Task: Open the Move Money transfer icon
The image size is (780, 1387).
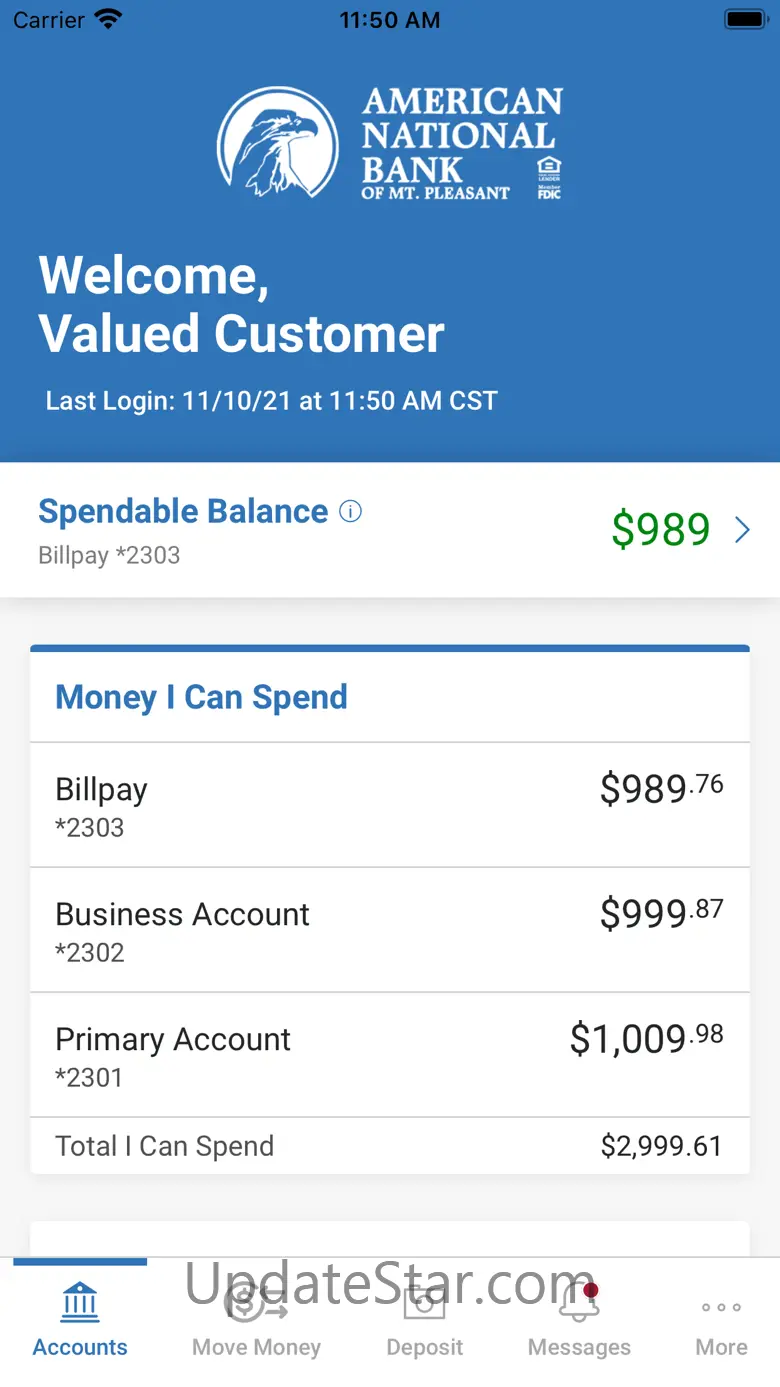Action: pyautogui.click(x=256, y=1301)
